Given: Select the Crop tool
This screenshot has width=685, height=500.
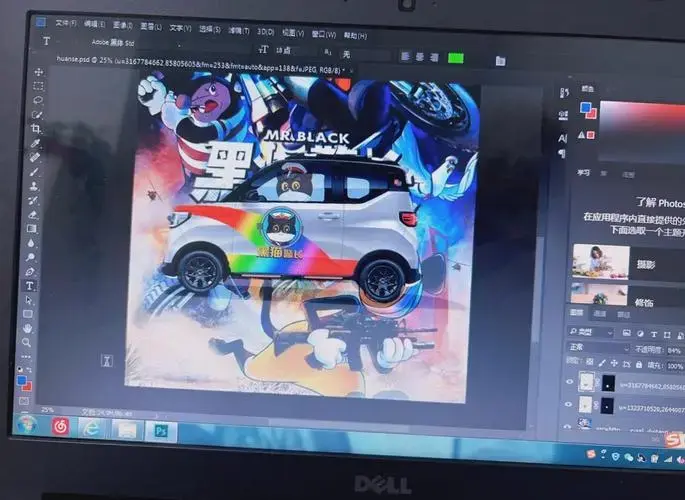Looking at the screenshot, I should (x=36, y=129).
